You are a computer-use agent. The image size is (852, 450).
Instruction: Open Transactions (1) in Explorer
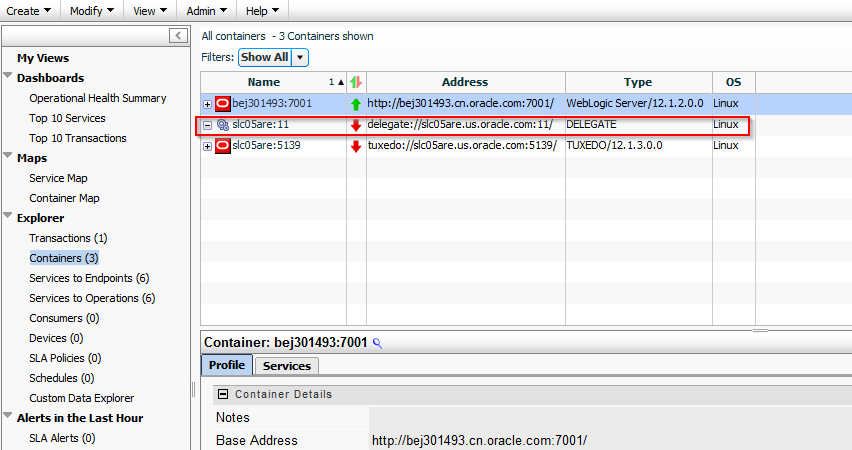[x=68, y=238]
